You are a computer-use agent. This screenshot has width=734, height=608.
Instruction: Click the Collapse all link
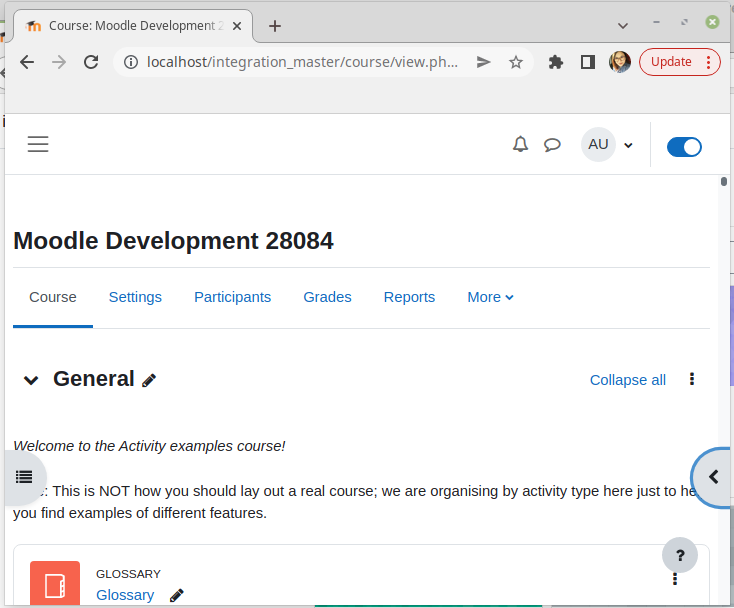point(627,380)
